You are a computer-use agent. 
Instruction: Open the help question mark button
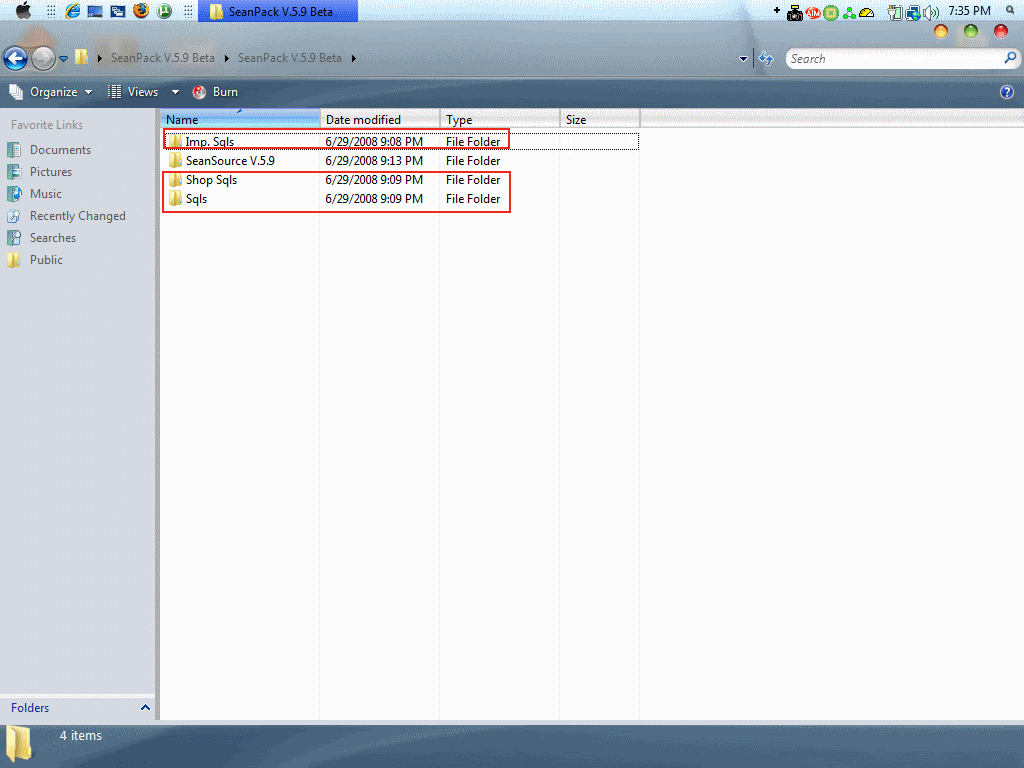(x=1006, y=92)
